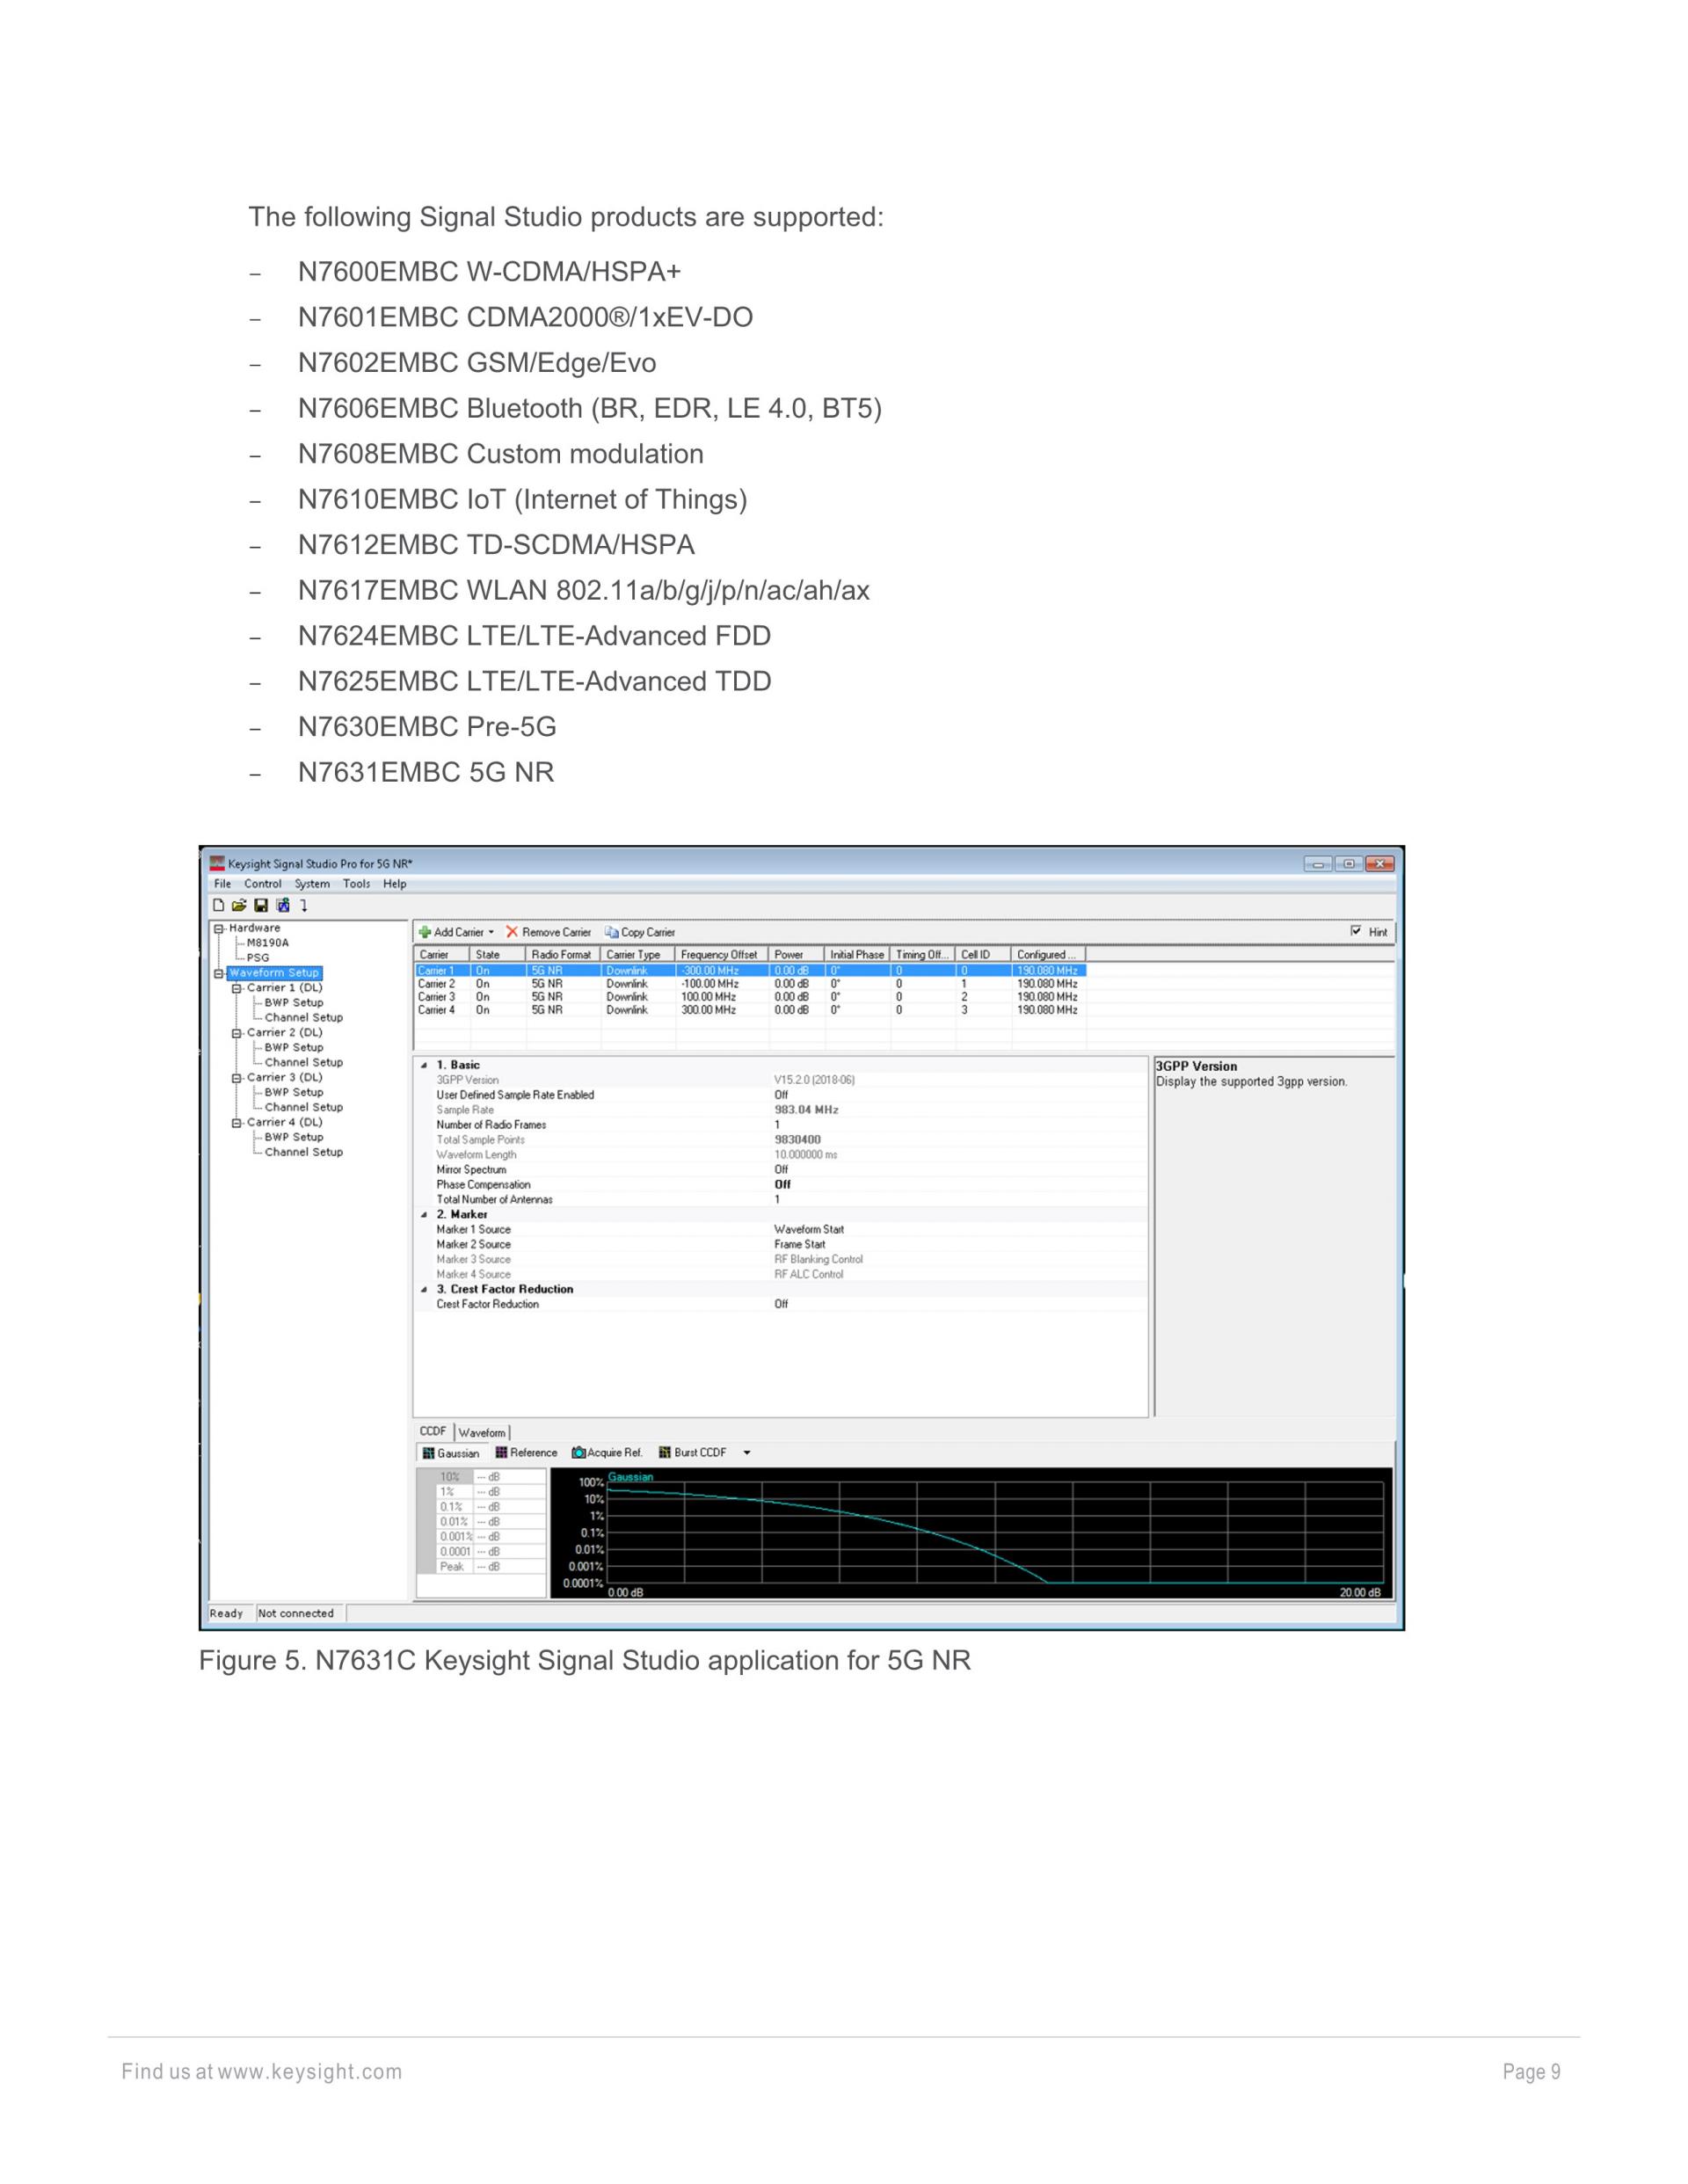
Task: Click the Open folder toolbar icon
Action: pos(239,905)
